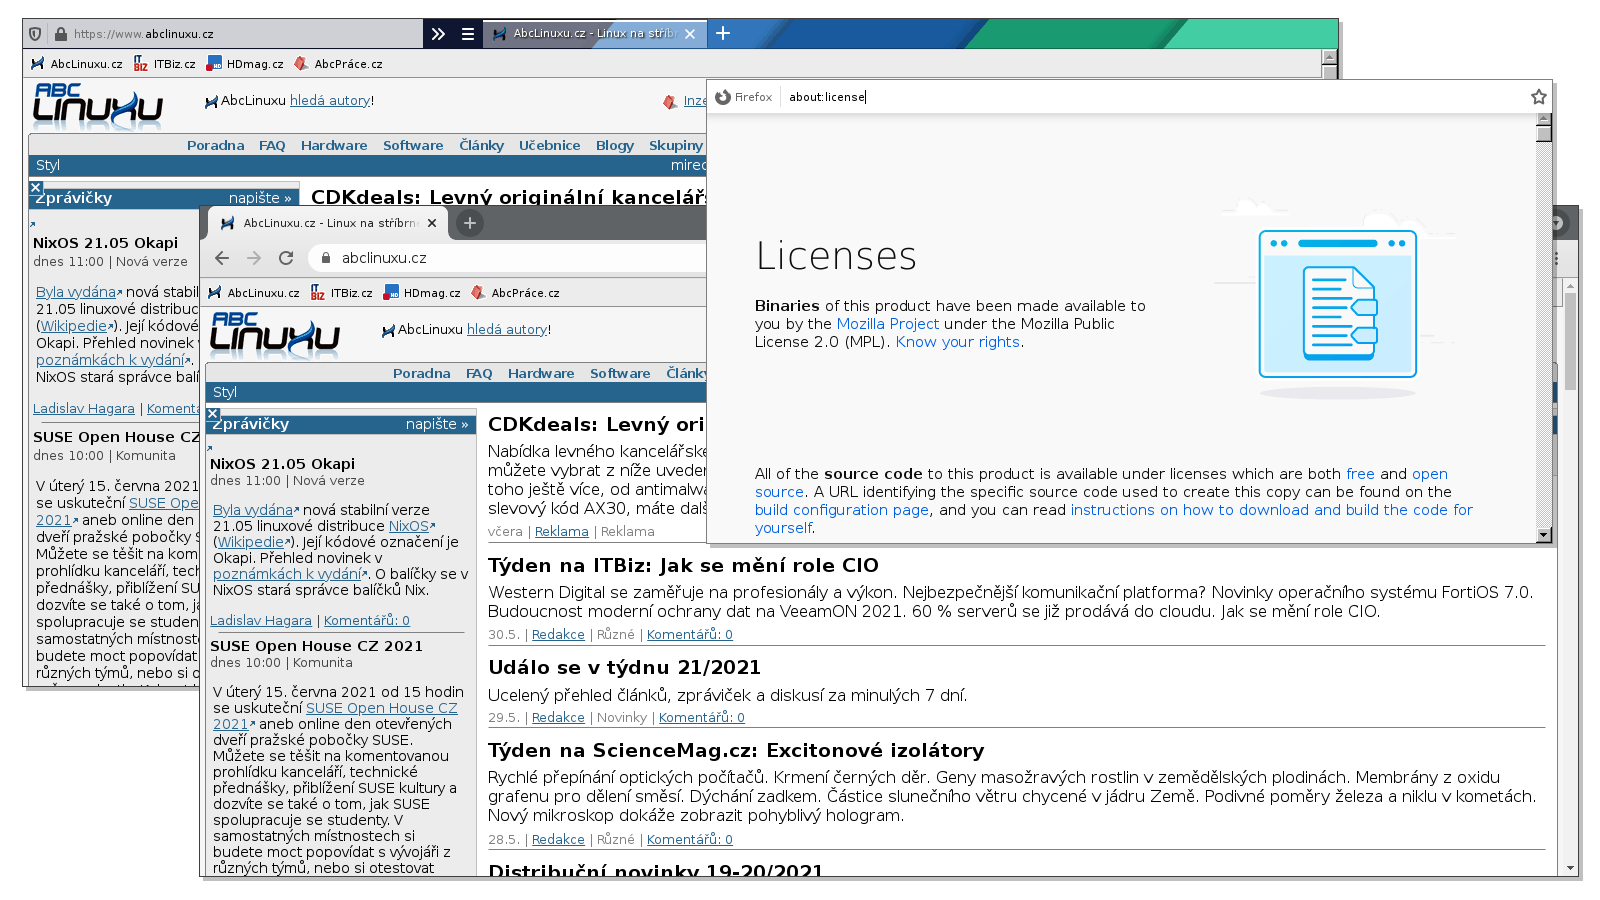Open 'poznámkách k vydání' link in Chrome page
The image size is (1600, 900).
tap(287, 574)
